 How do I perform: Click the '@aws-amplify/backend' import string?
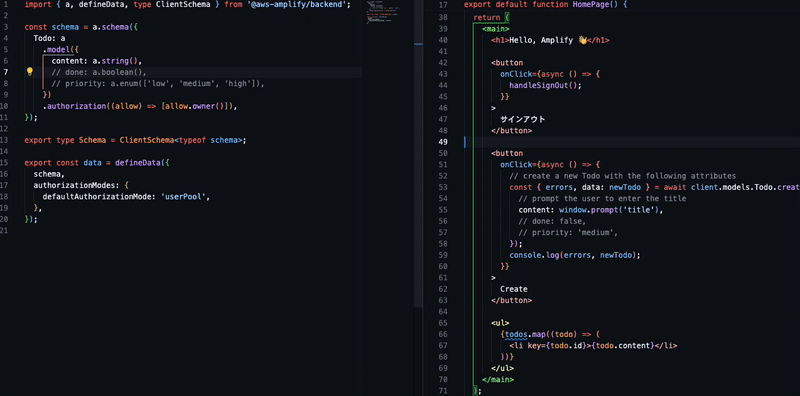coord(297,5)
